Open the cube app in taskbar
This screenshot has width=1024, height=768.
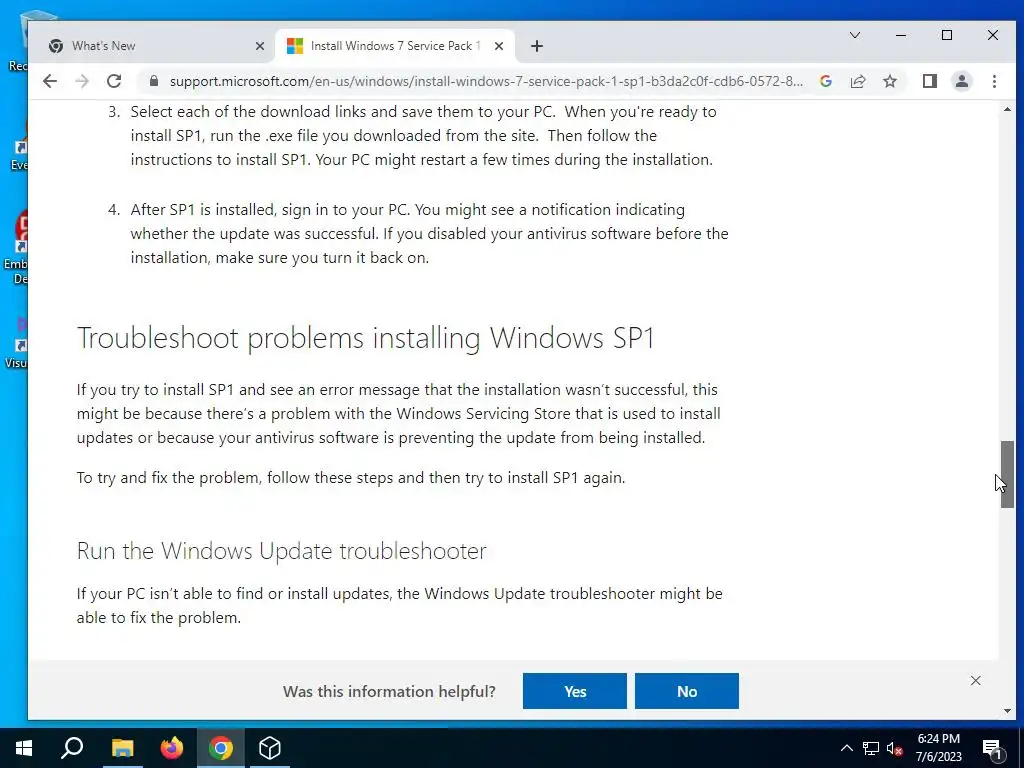tap(270, 748)
